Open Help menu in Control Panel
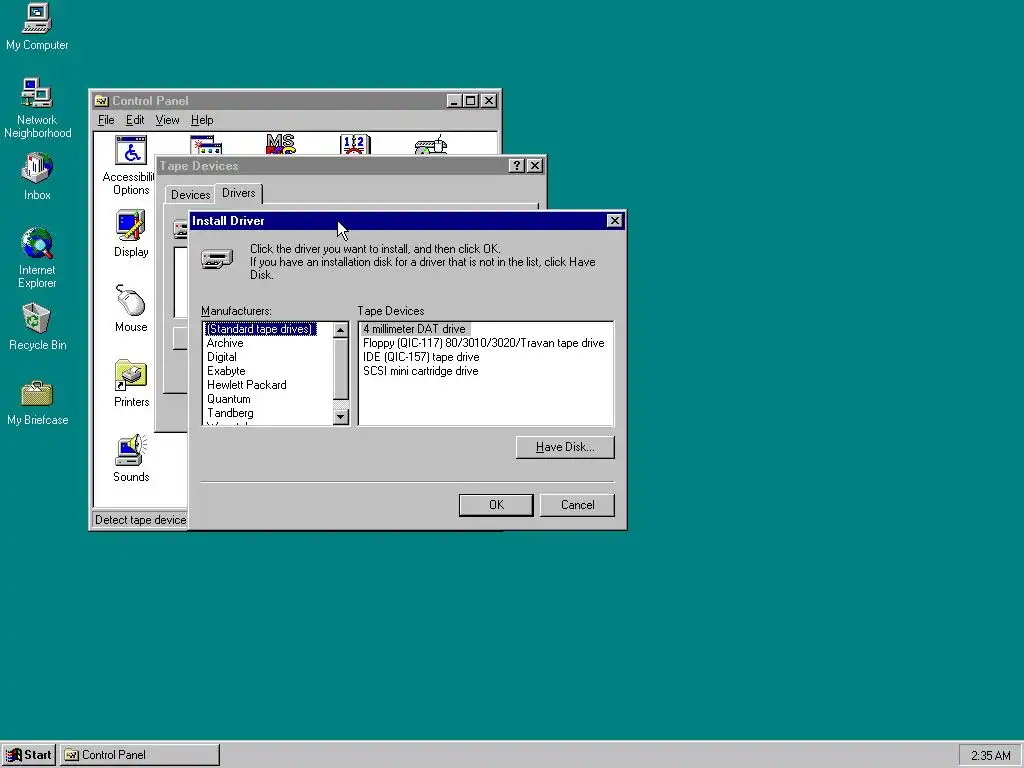Image resolution: width=1024 pixels, height=768 pixels. 202,120
